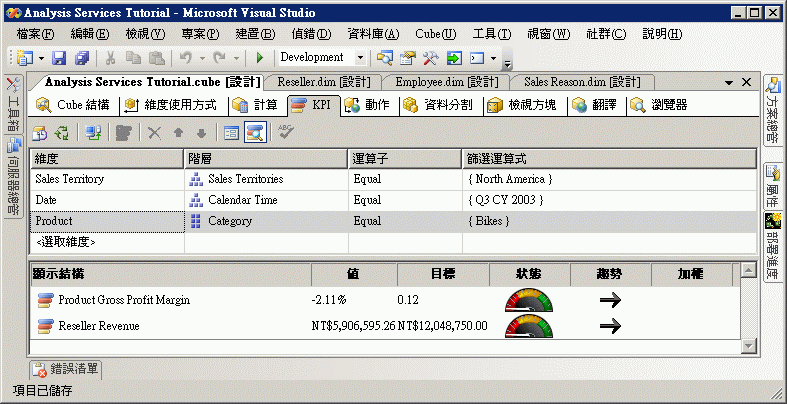Open the 建置(B) menu
Screen dimensions: 787x404
pyautogui.click(x=255, y=34)
